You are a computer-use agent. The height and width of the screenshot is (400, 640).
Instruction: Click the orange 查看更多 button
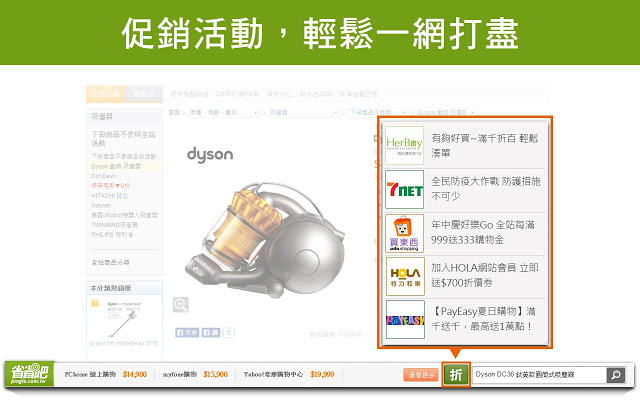[x=421, y=375]
